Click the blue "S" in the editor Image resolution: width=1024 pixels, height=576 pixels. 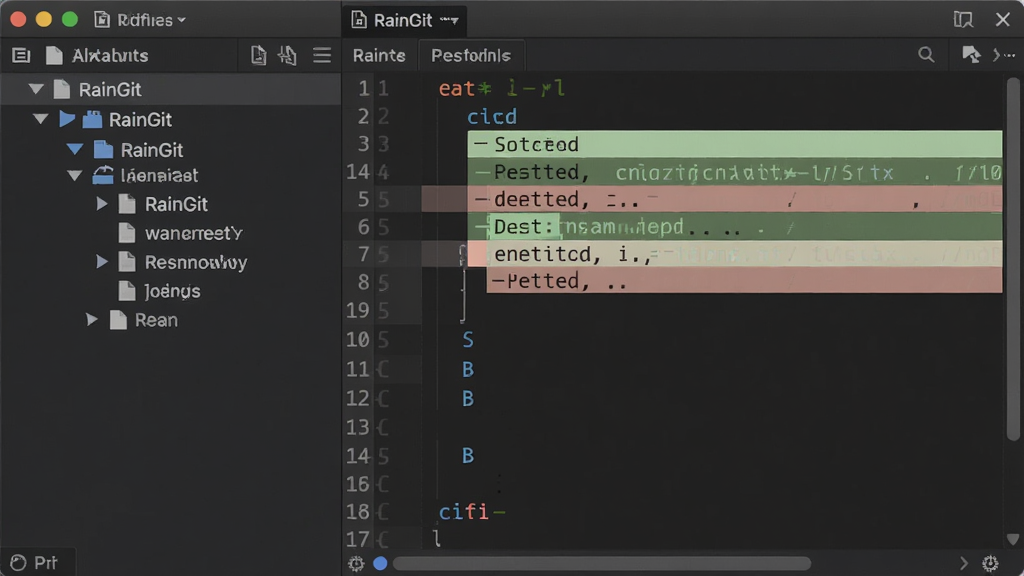(468, 340)
